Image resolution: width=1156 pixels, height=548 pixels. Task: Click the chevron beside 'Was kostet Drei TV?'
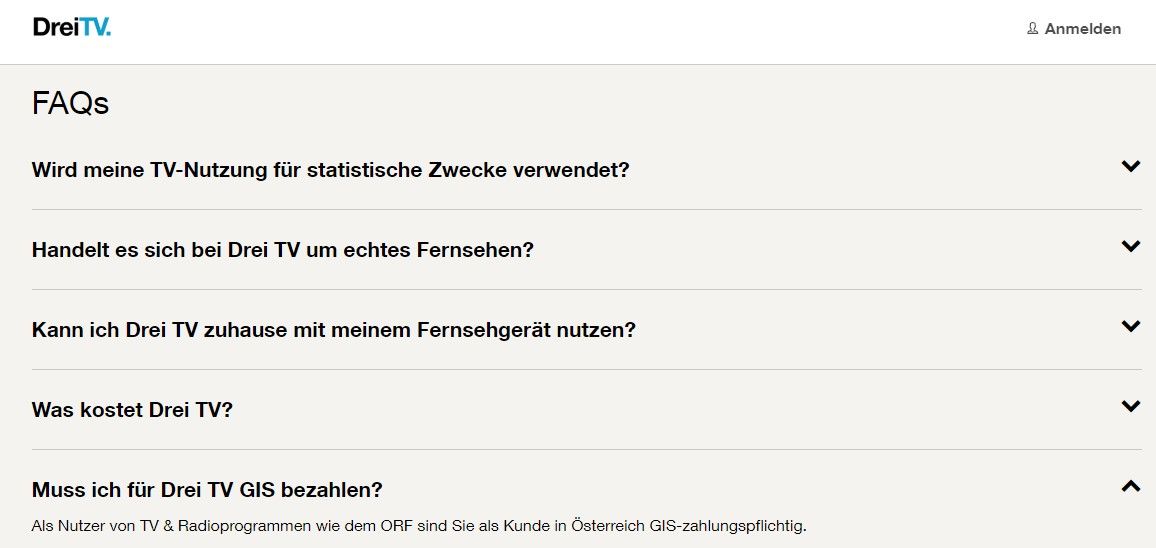(x=1131, y=407)
